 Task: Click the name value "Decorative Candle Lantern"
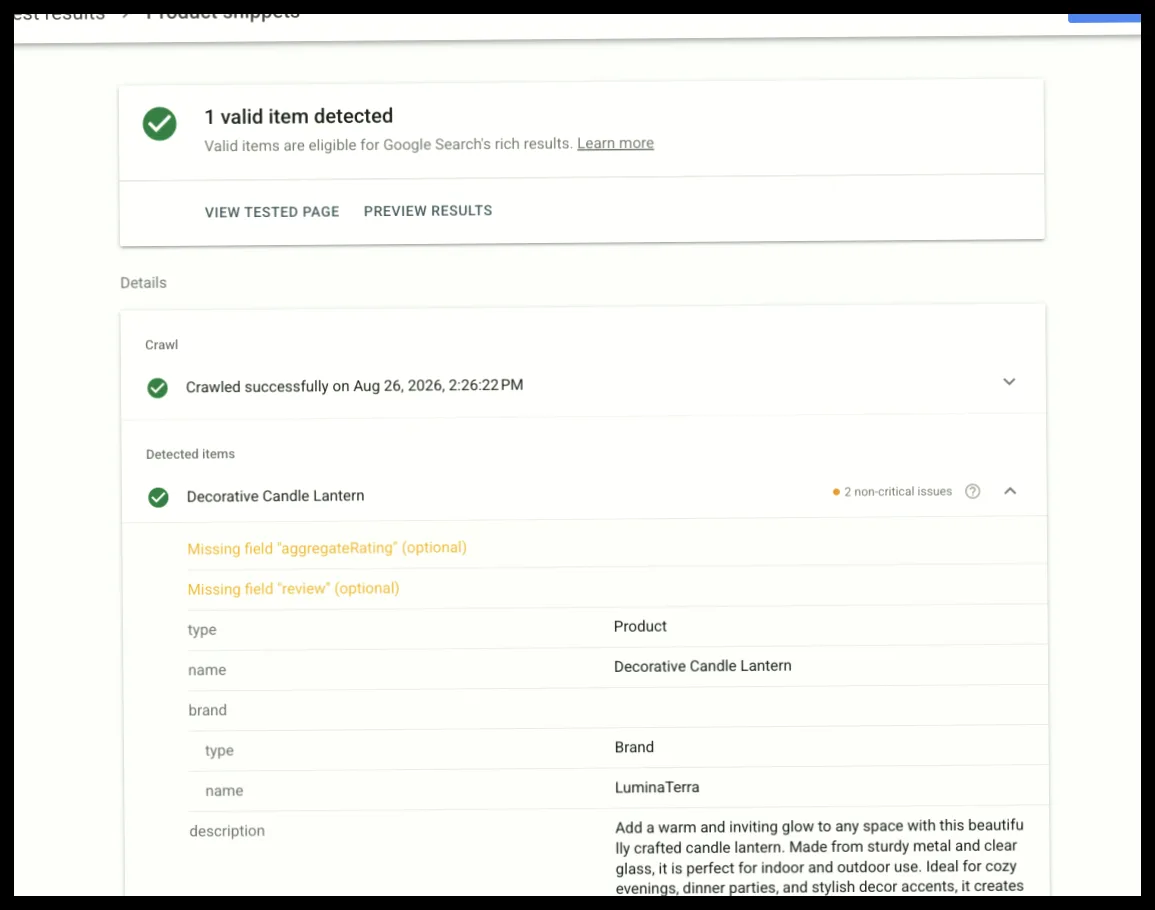(703, 666)
